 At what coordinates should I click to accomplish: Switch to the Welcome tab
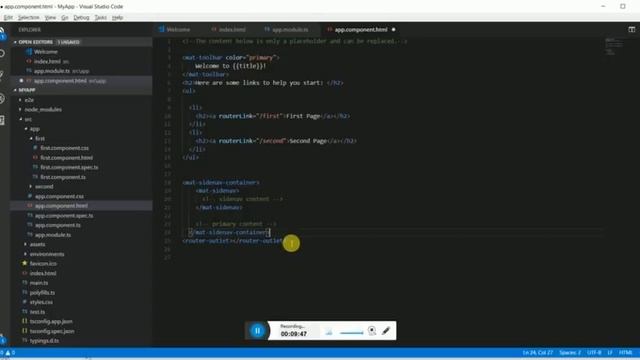178,29
